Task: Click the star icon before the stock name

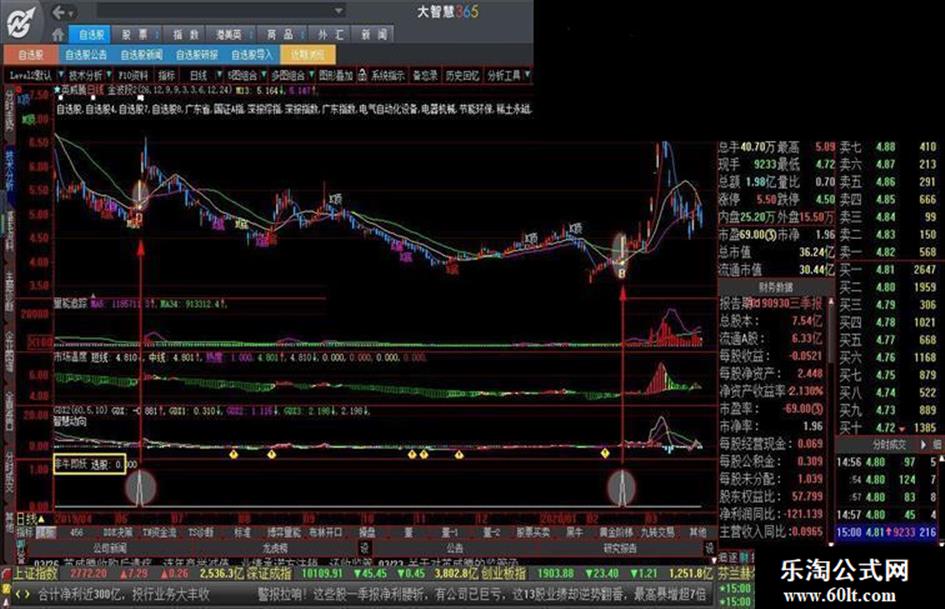Action: point(58,90)
